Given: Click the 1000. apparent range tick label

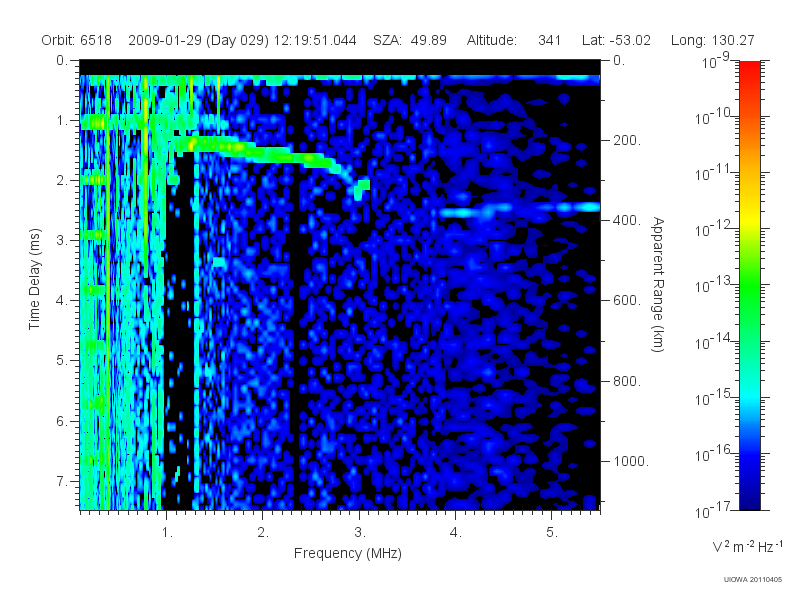Looking at the screenshot, I should point(631,461).
